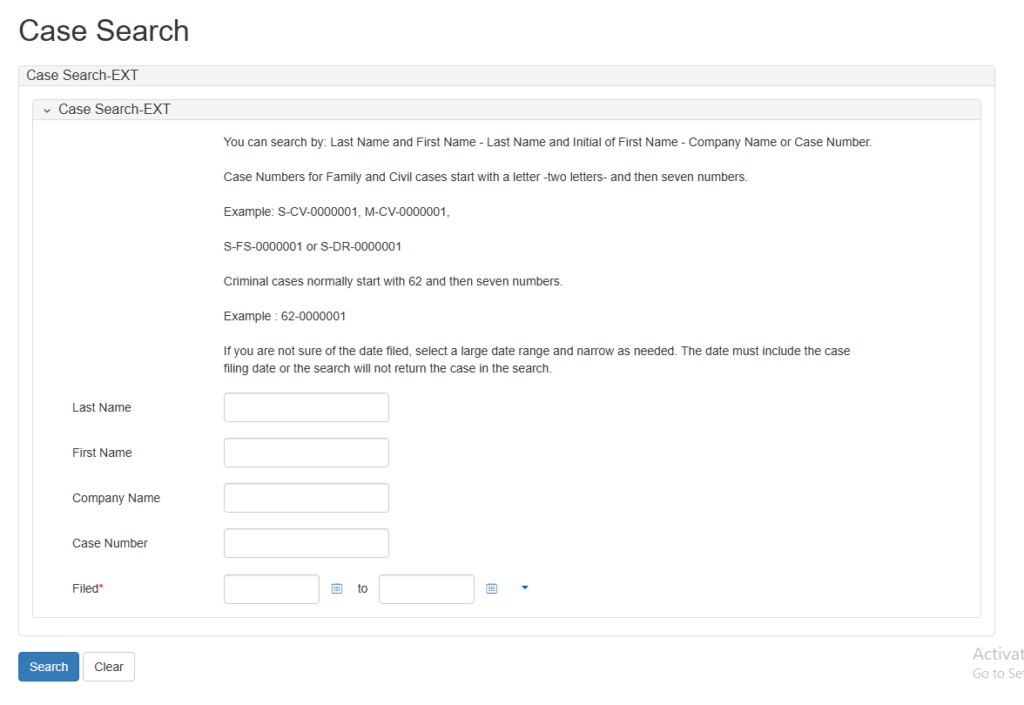This screenshot has width=1024, height=705.
Task: Click the Last Name label
Action: [101, 408]
